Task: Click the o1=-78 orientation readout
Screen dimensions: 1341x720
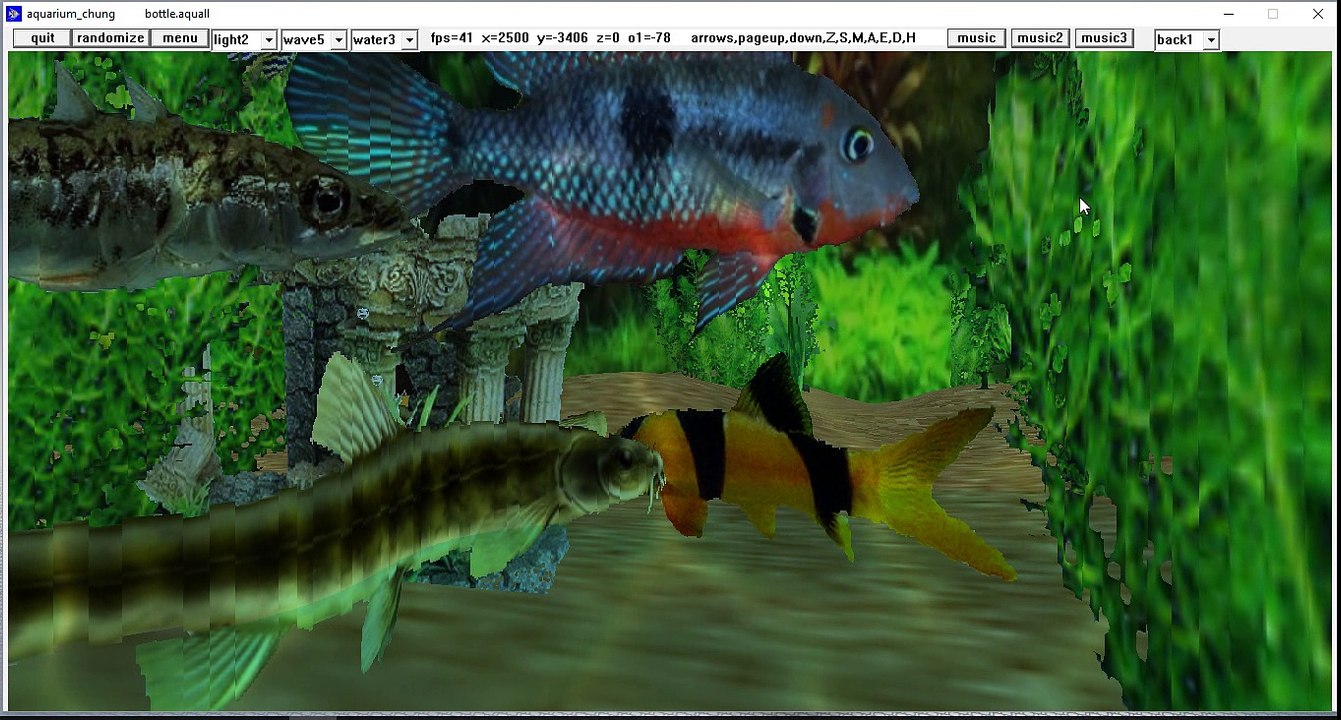Action: (x=649, y=38)
